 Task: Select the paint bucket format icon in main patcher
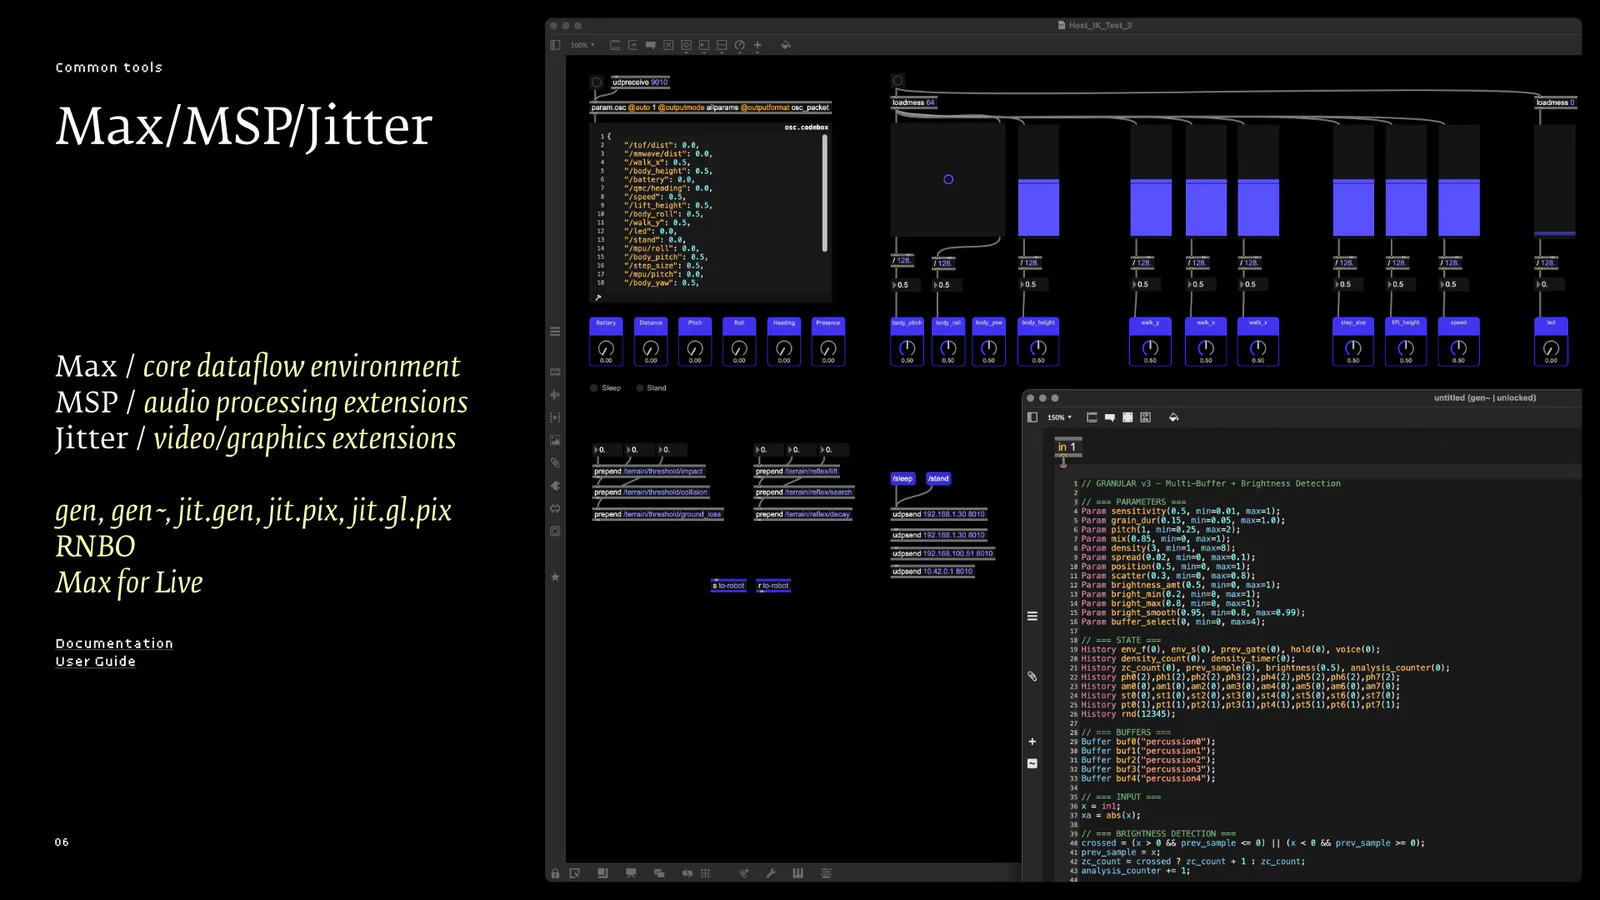pyautogui.click(x=785, y=45)
